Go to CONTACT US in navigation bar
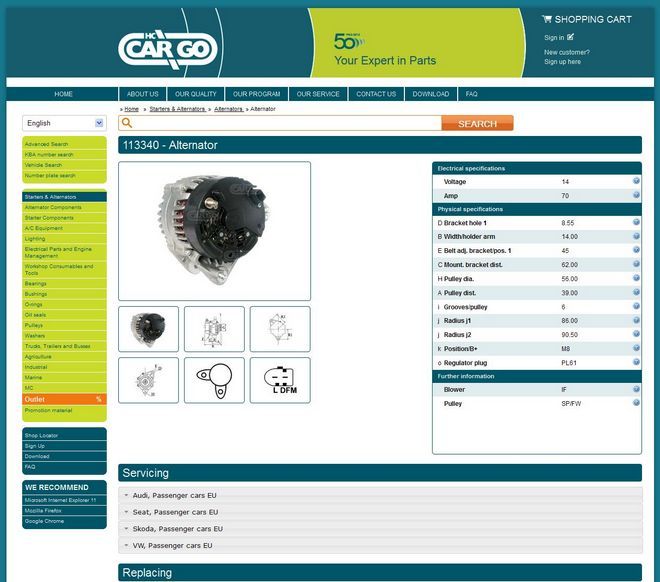The image size is (660, 582). click(376, 94)
